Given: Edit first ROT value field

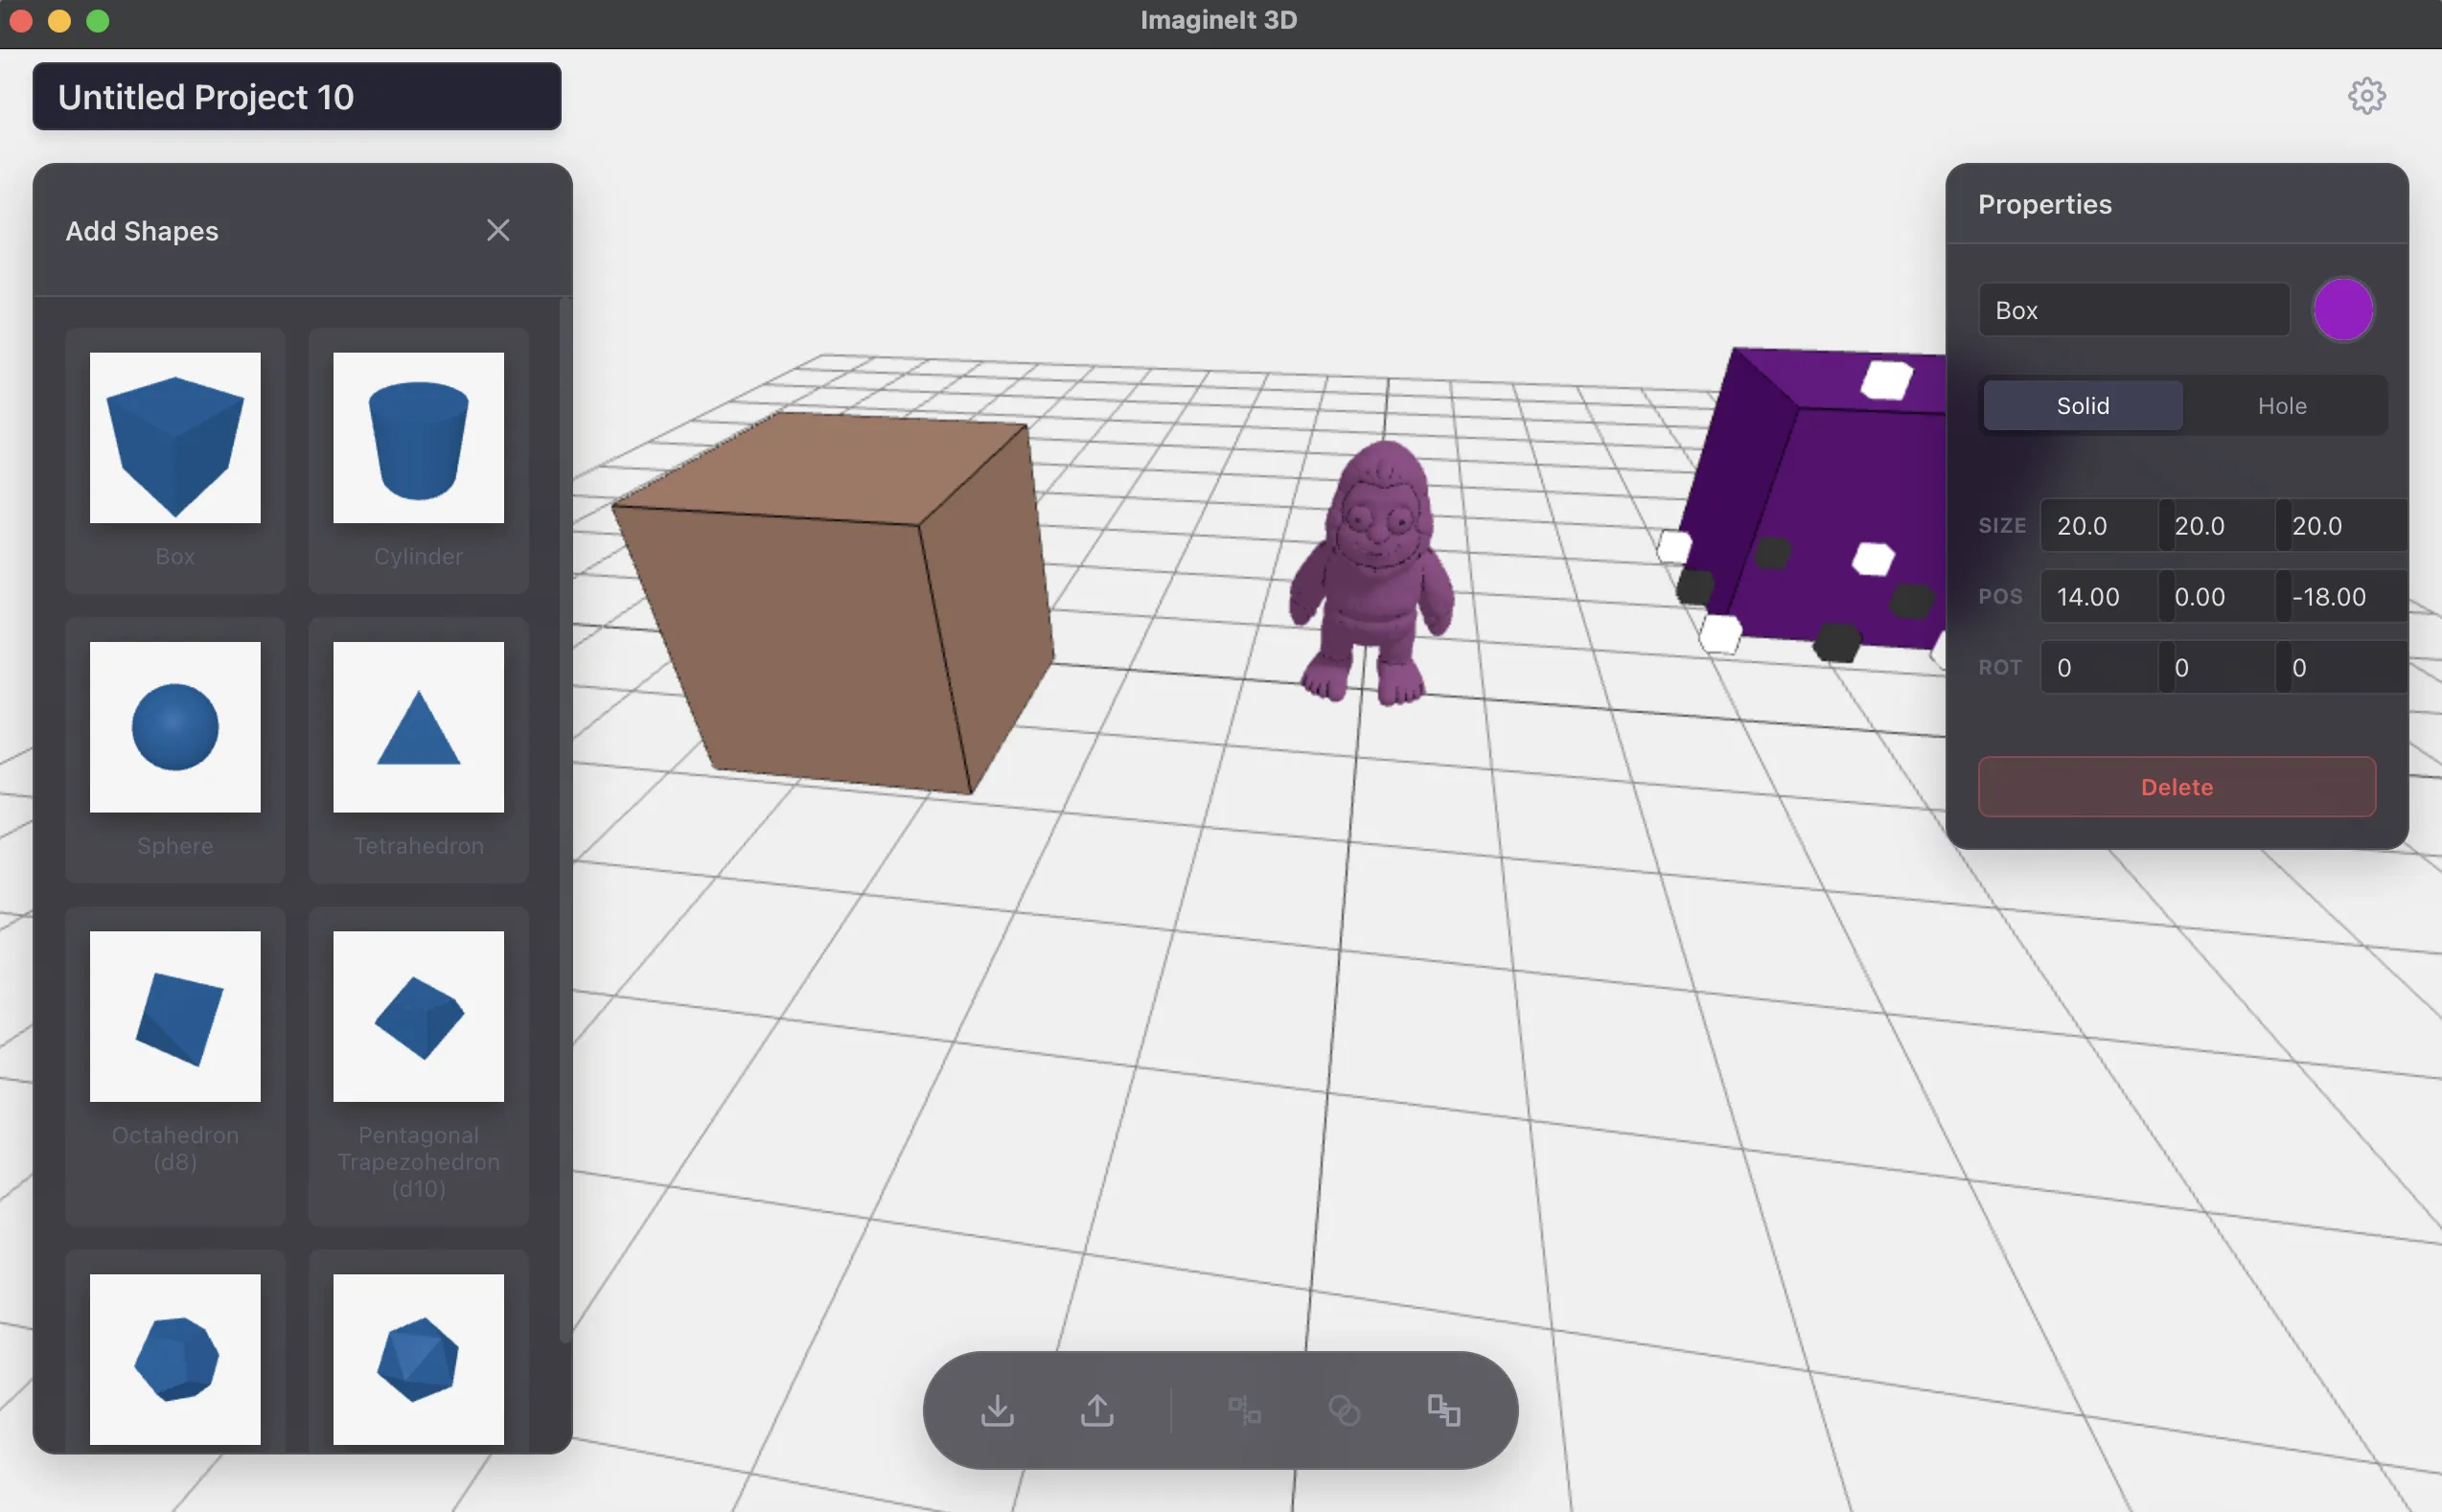Looking at the screenshot, I should [x=2099, y=667].
